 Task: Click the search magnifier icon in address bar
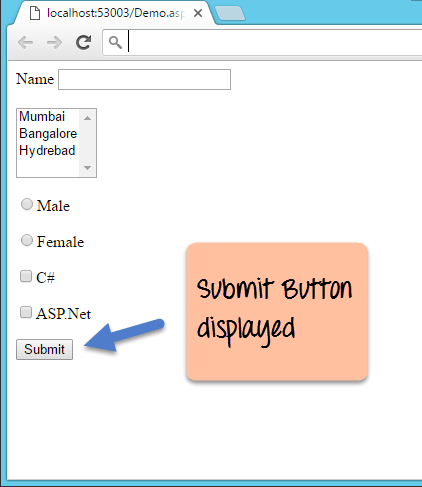coord(115,43)
